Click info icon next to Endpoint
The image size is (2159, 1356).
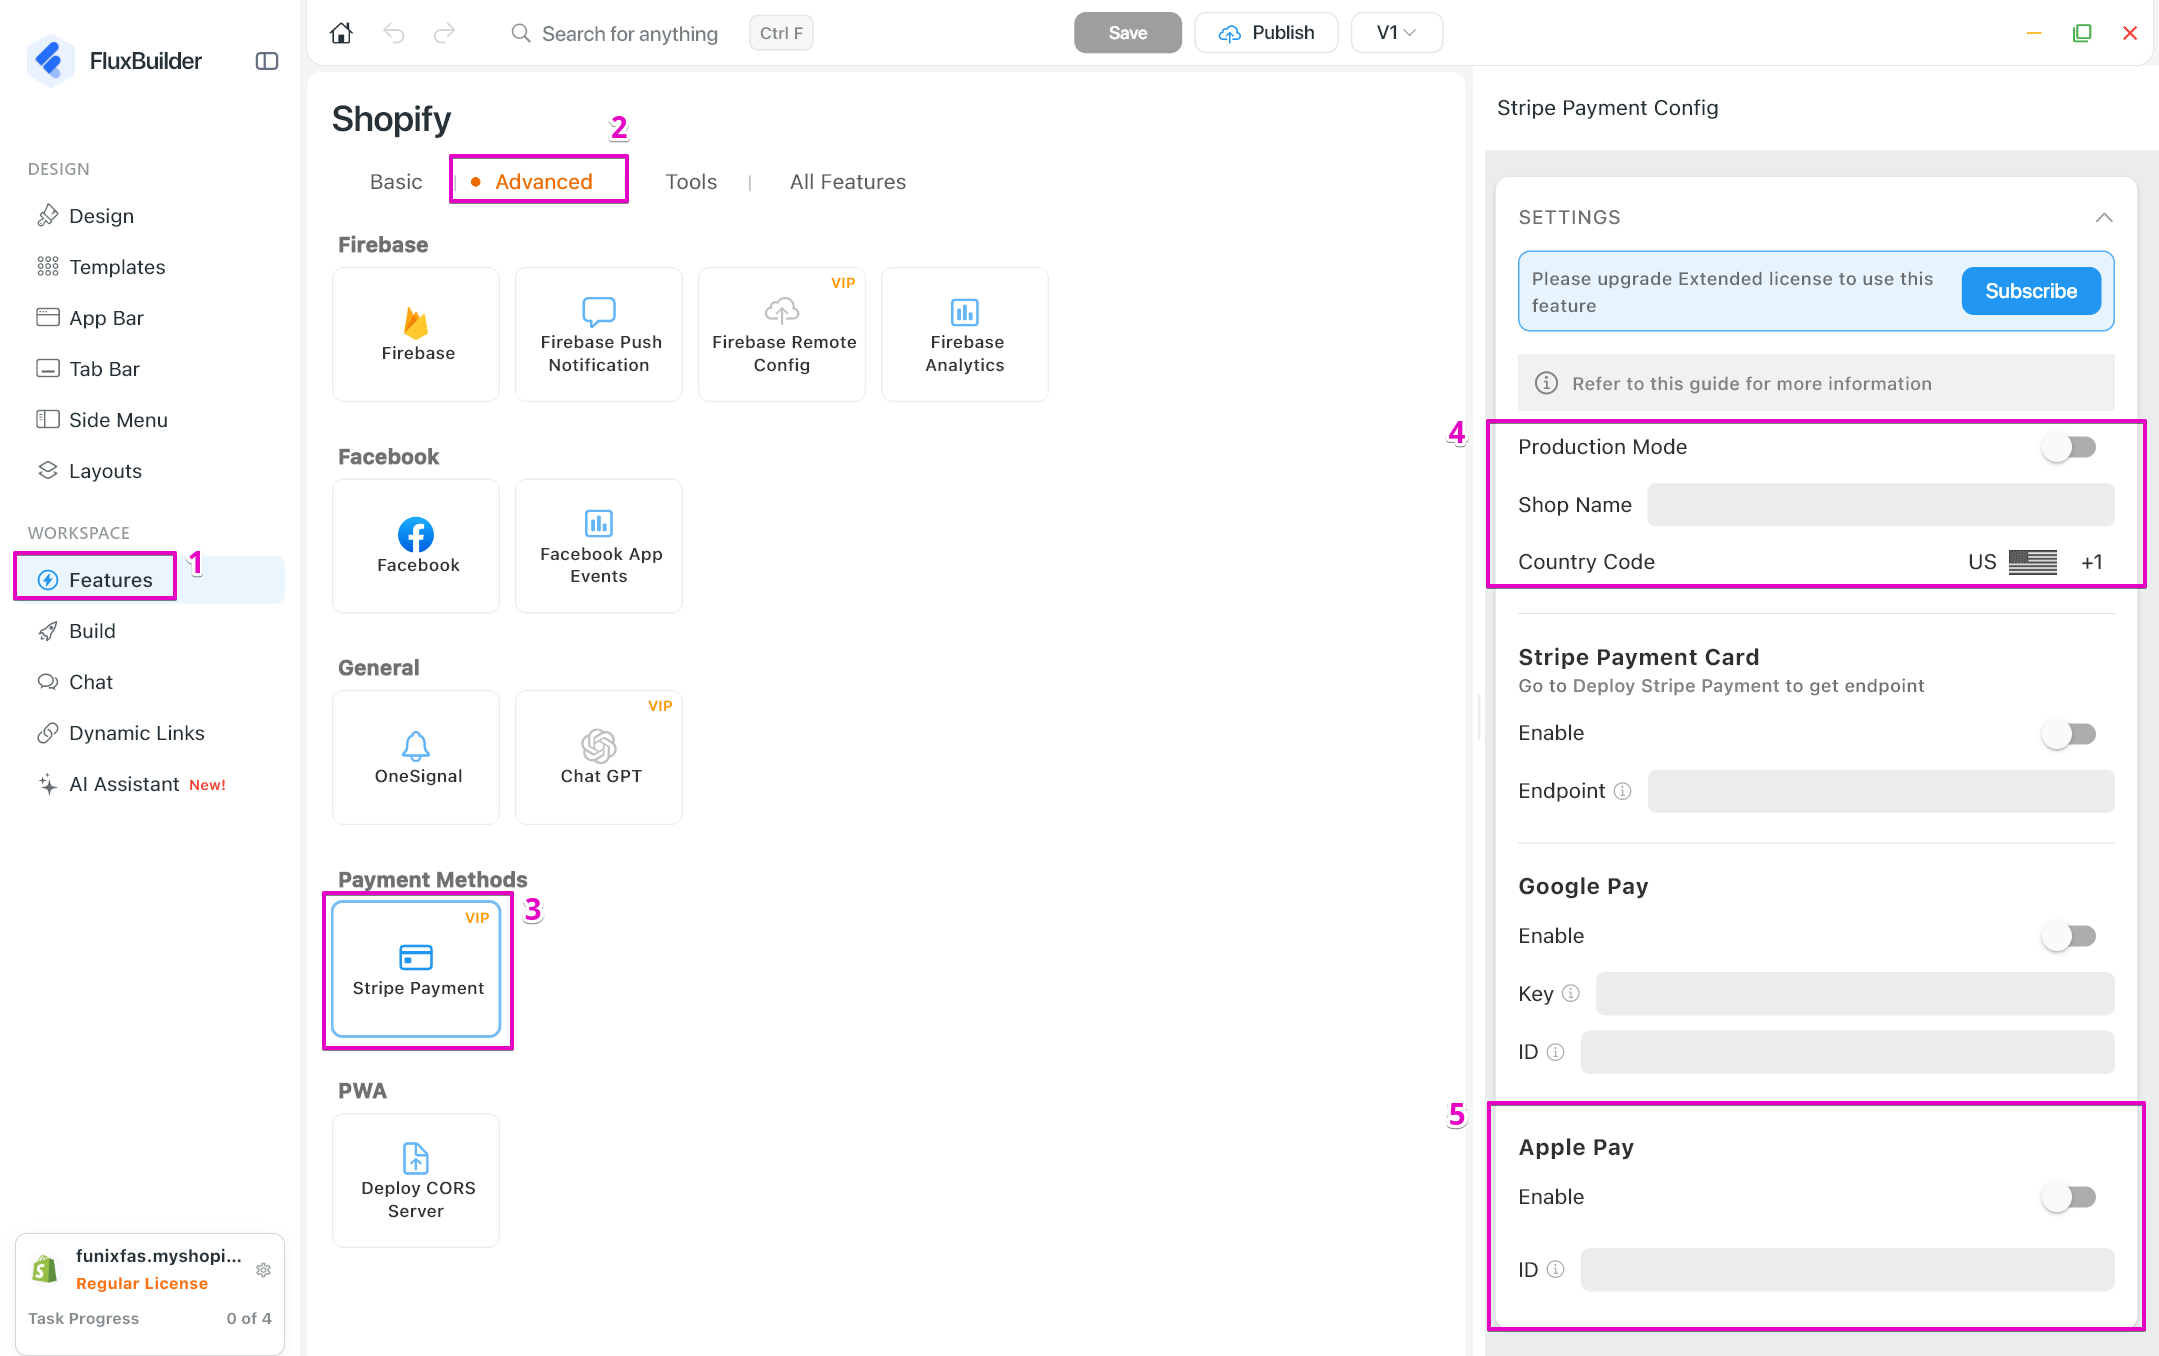[1623, 791]
